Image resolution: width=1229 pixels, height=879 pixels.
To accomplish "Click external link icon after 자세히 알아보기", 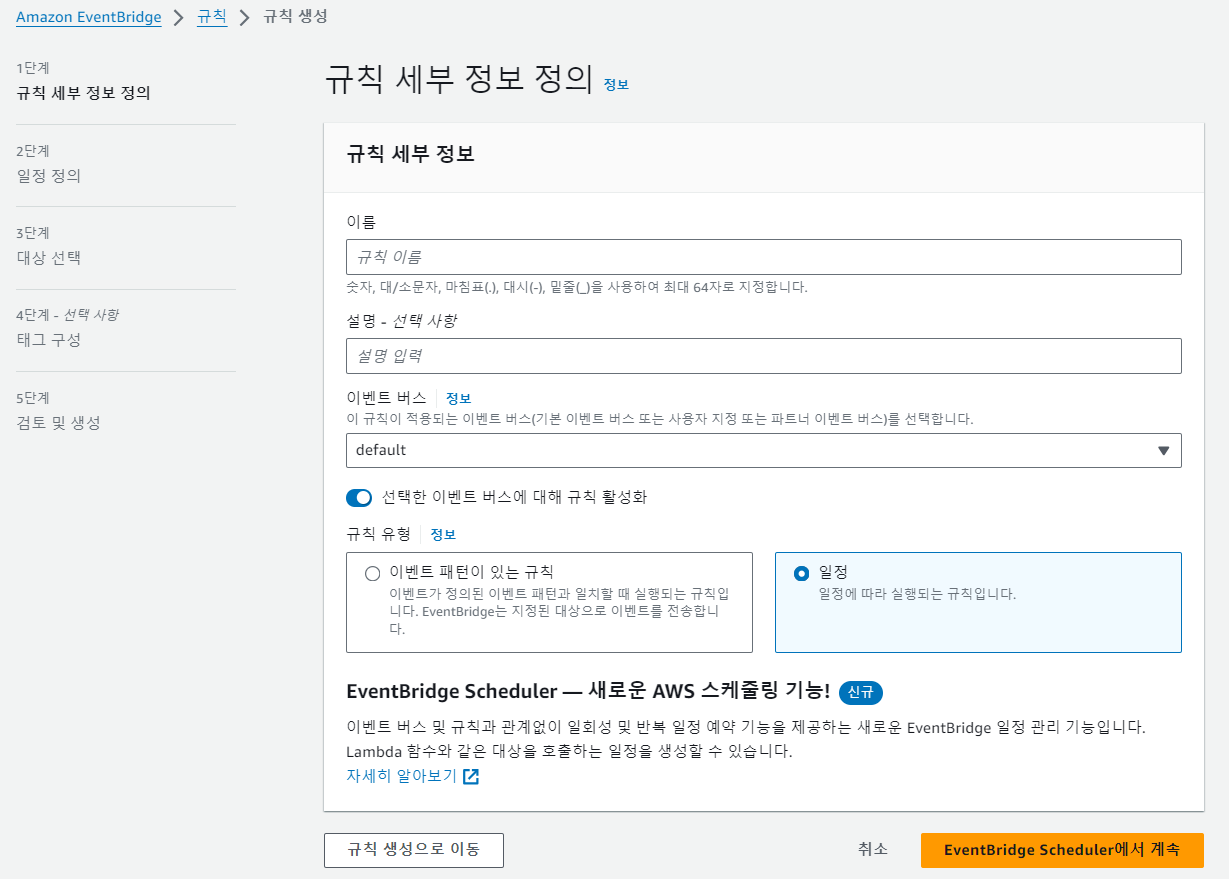I will pyautogui.click(x=471, y=777).
